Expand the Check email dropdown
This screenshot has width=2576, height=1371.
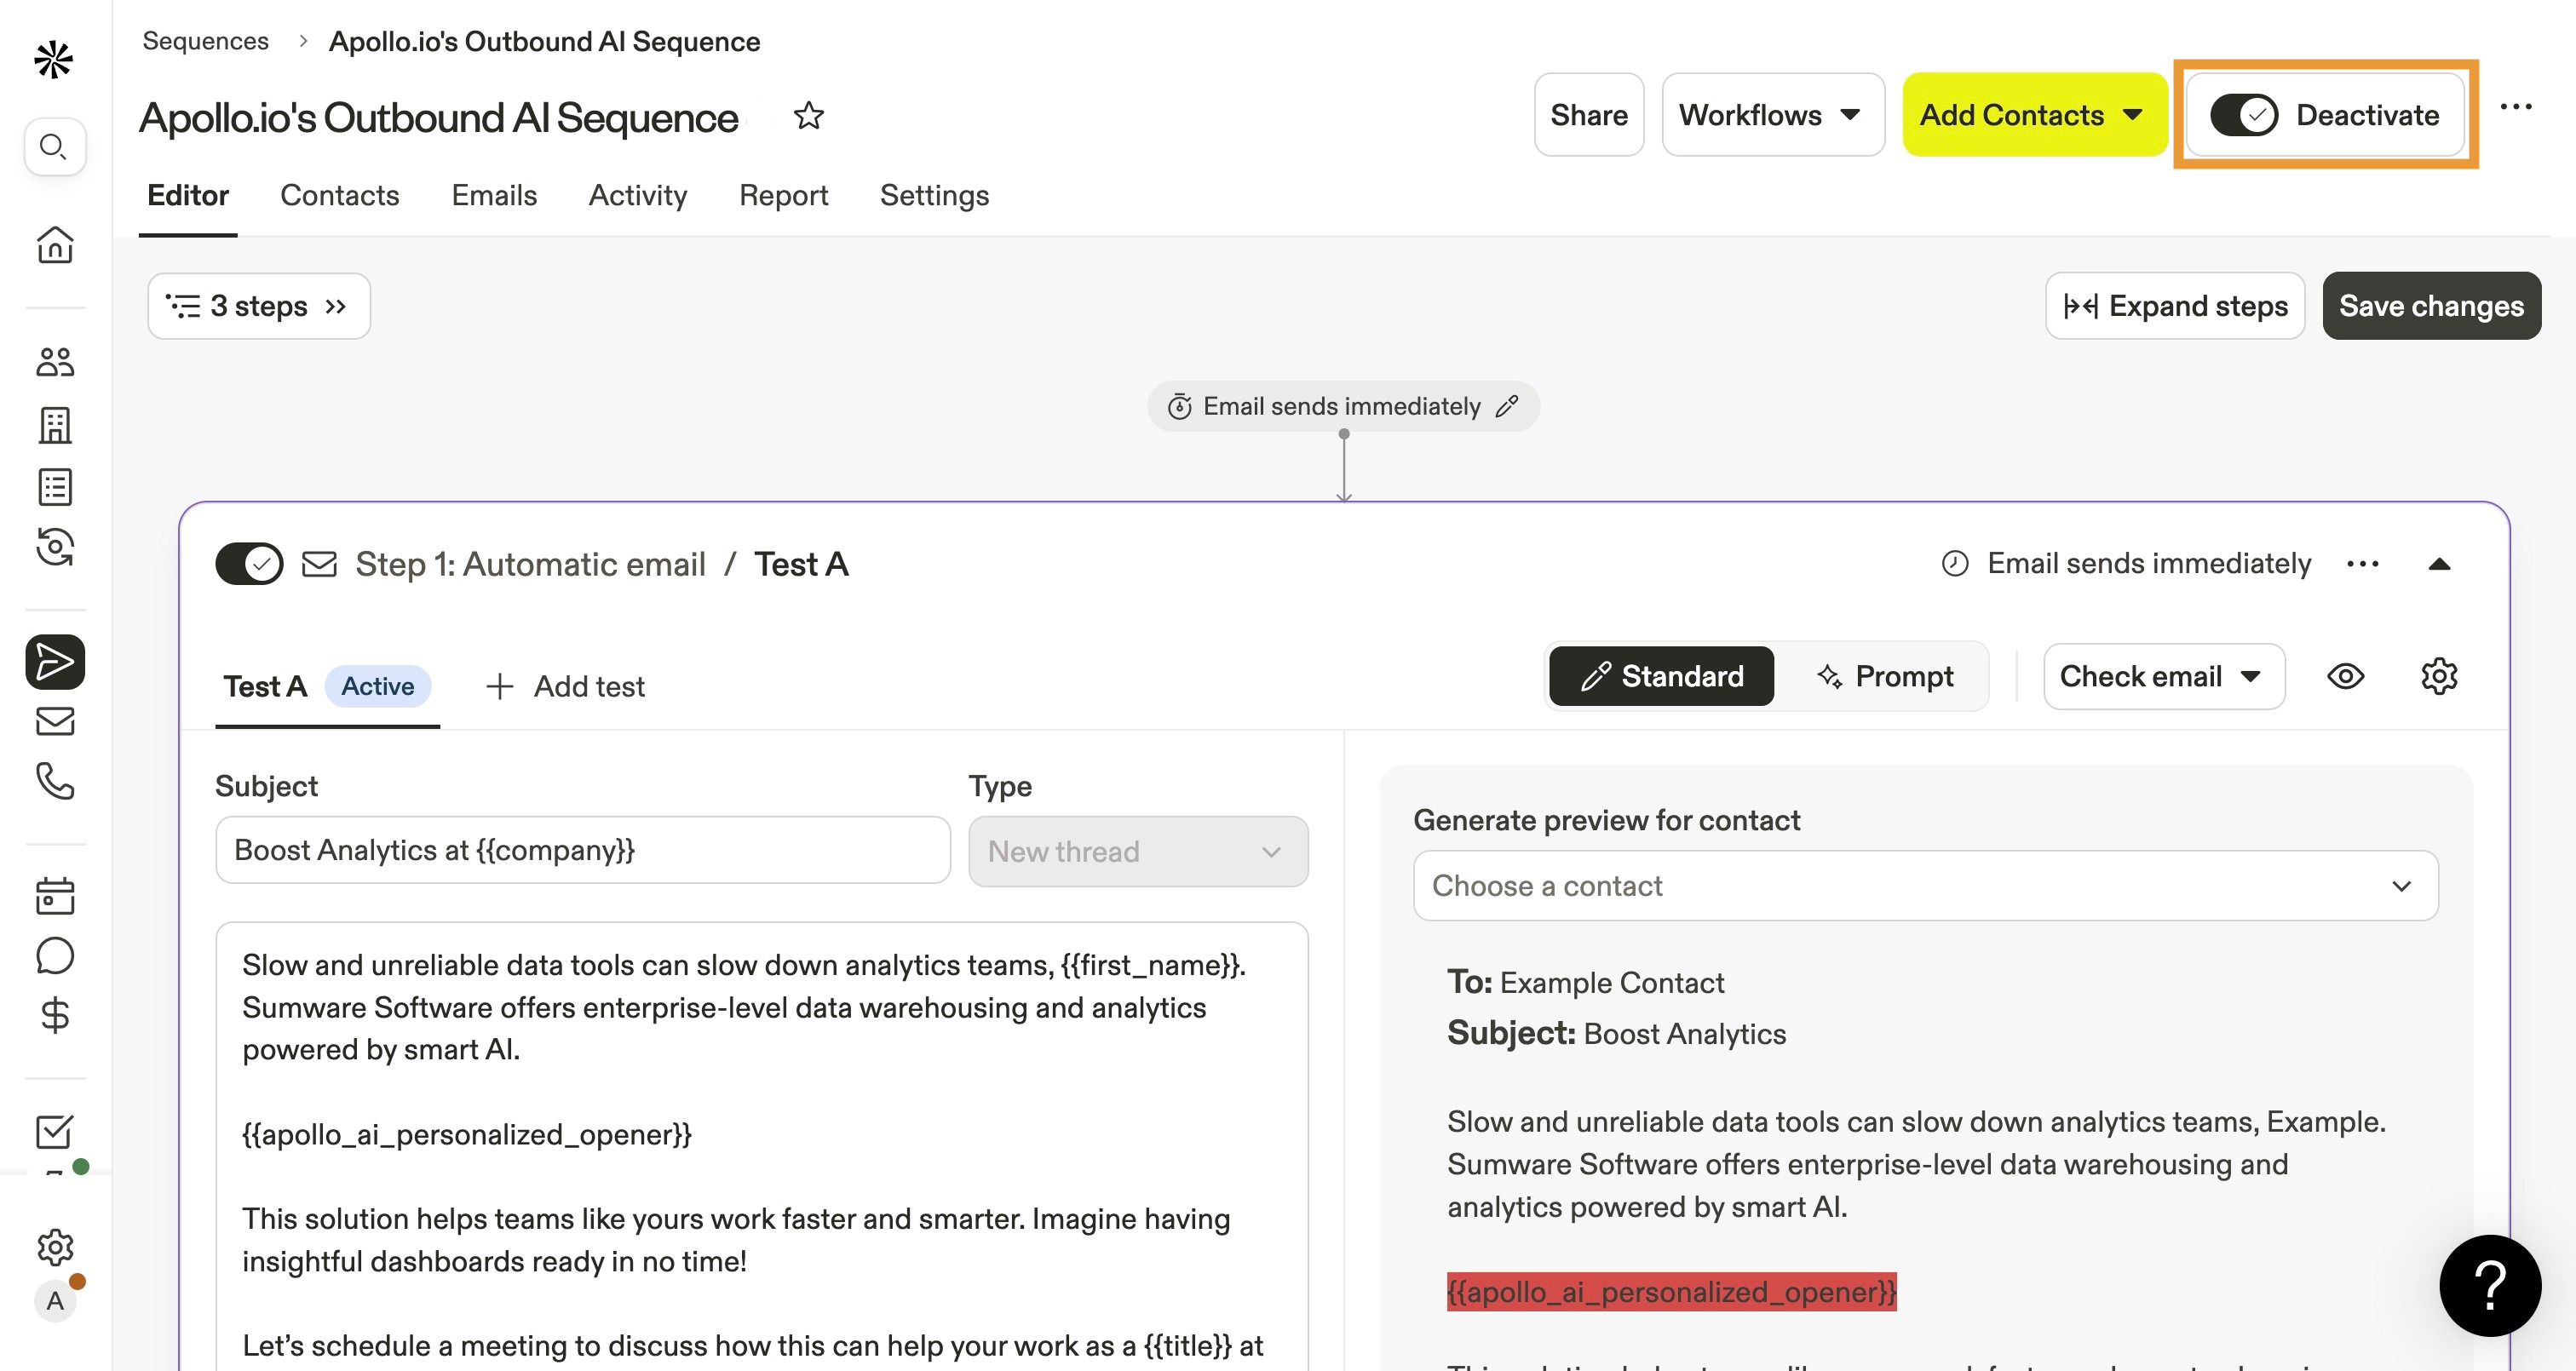pyautogui.click(x=2163, y=676)
